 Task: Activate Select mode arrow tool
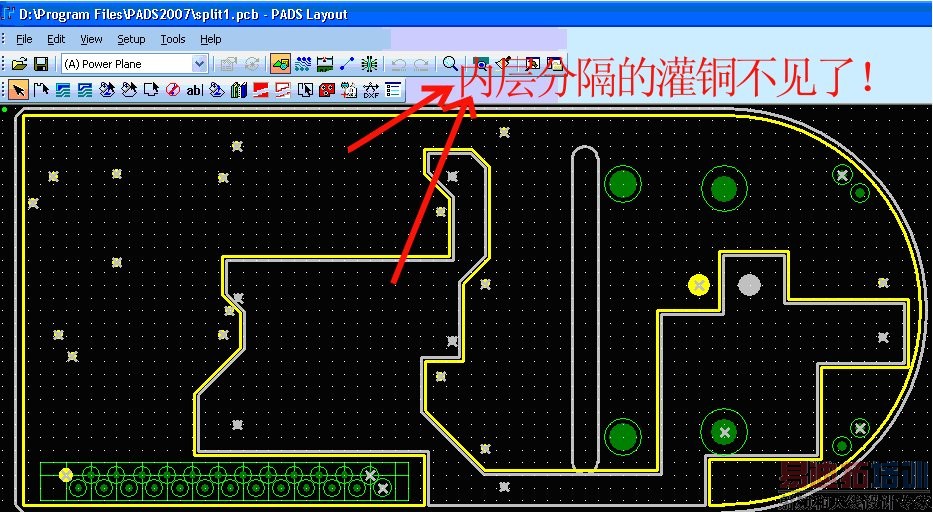pyautogui.click(x=19, y=90)
